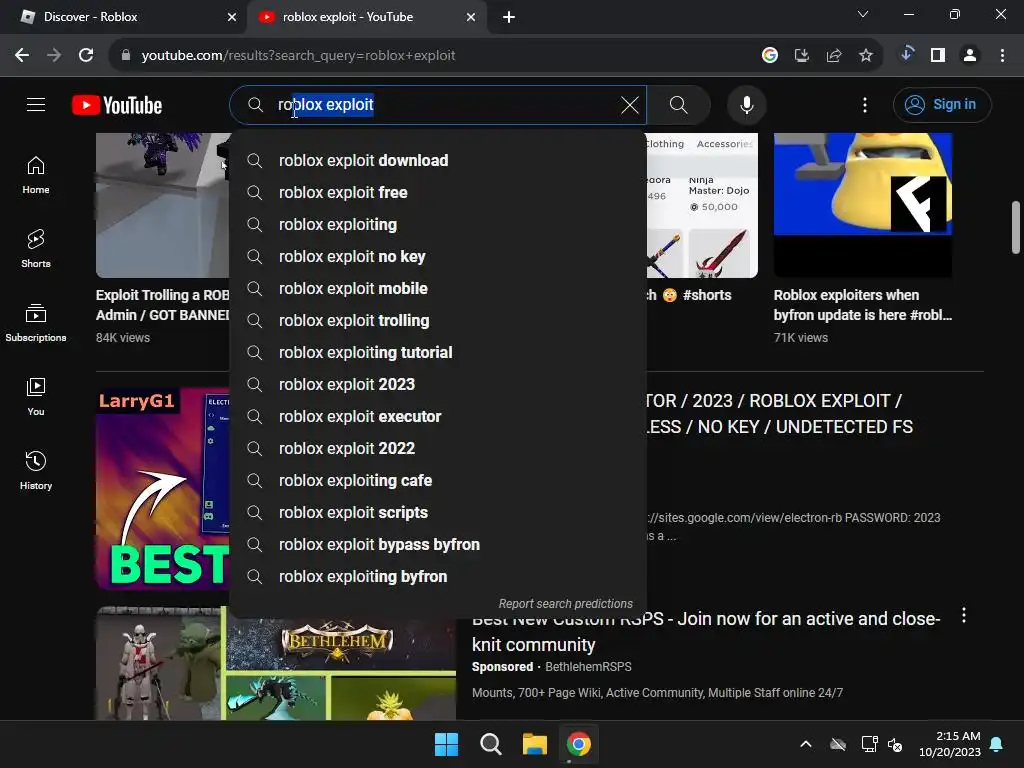
Task: Pick suggestion 'roblox exploit scripts'
Action: point(438,513)
